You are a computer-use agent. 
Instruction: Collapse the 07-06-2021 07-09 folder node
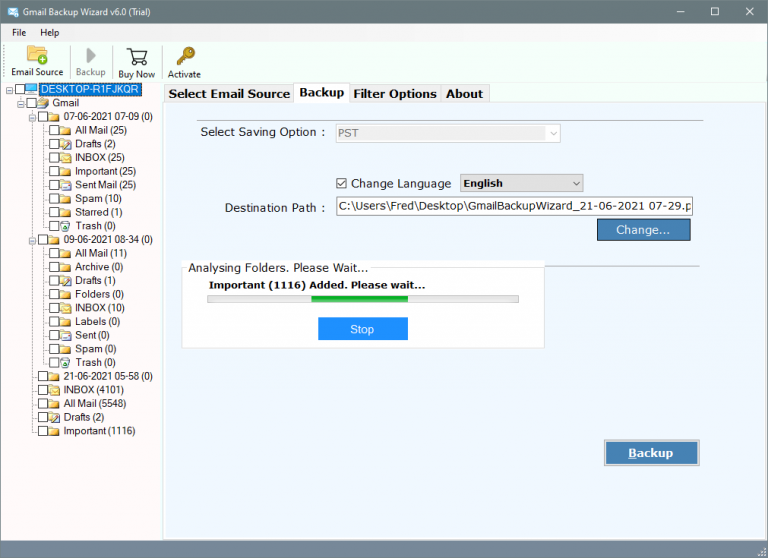(x=32, y=118)
